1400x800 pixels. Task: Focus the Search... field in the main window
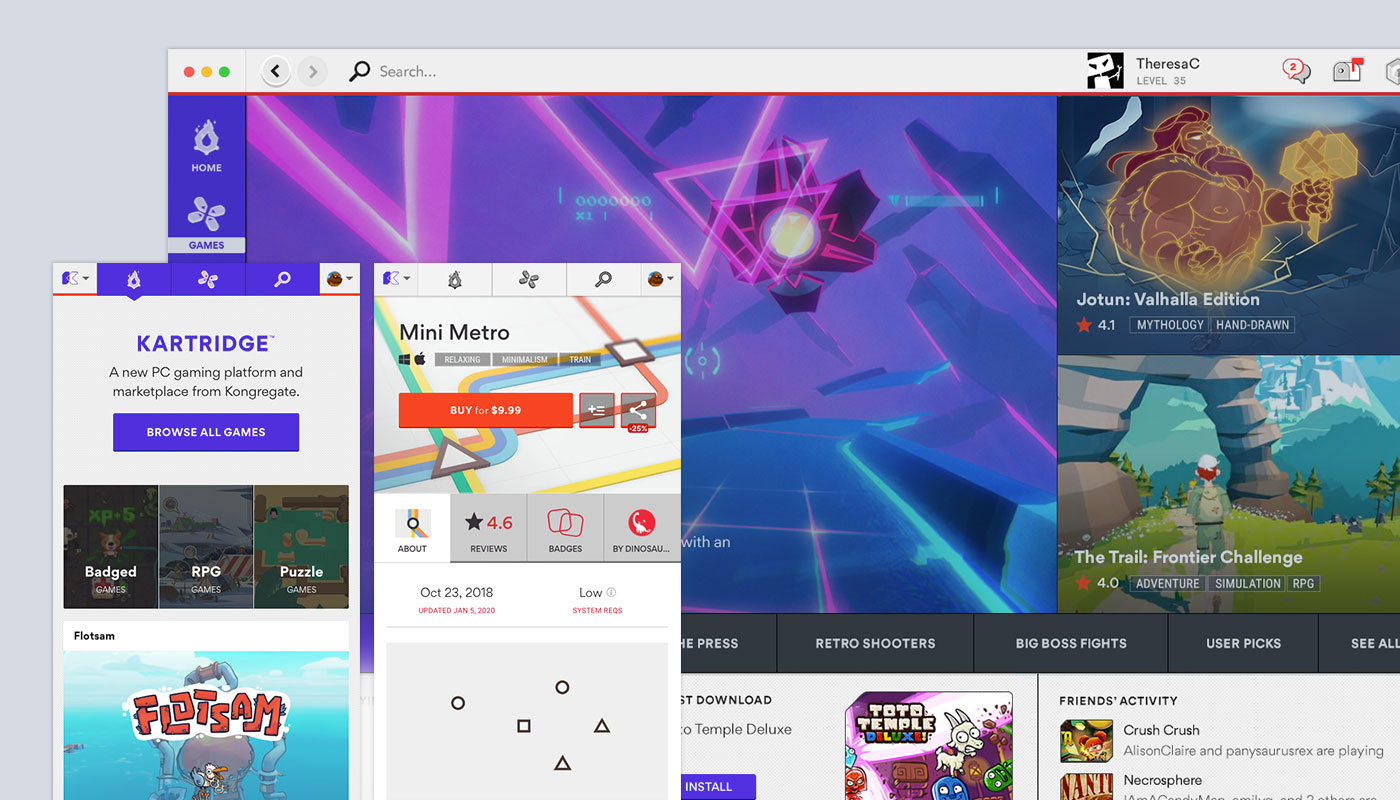[408, 72]
